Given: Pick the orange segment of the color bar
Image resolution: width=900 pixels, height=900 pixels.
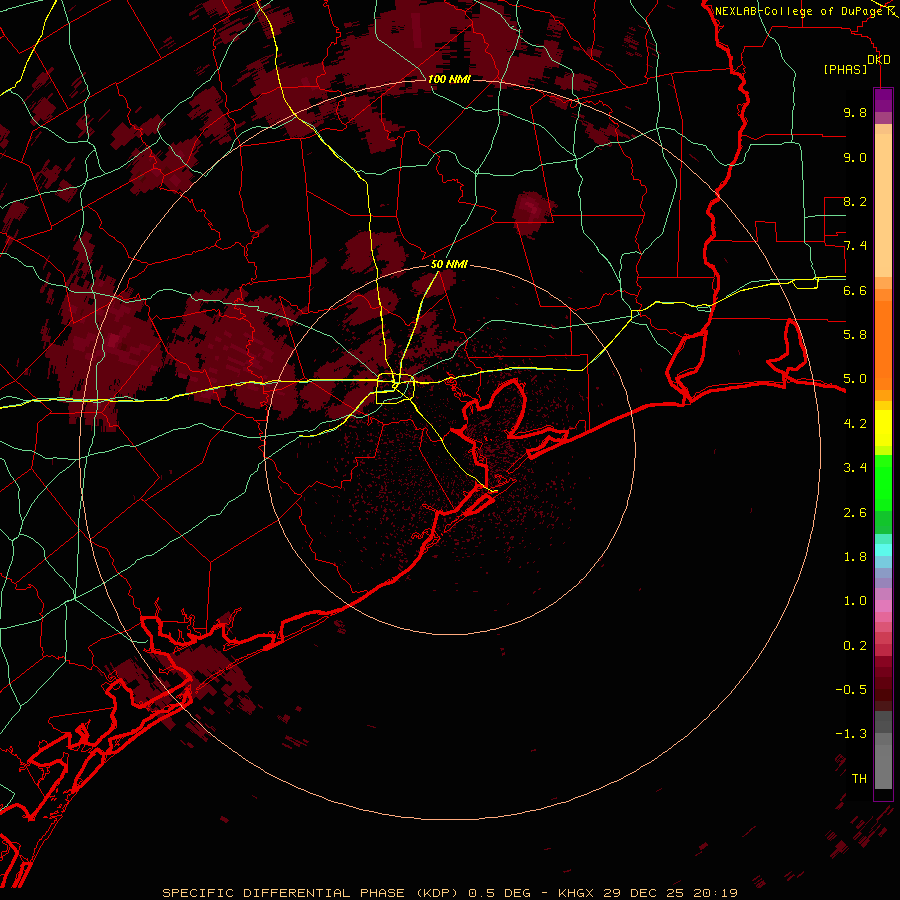Looking at the screenshot, I should coord(883,344).
